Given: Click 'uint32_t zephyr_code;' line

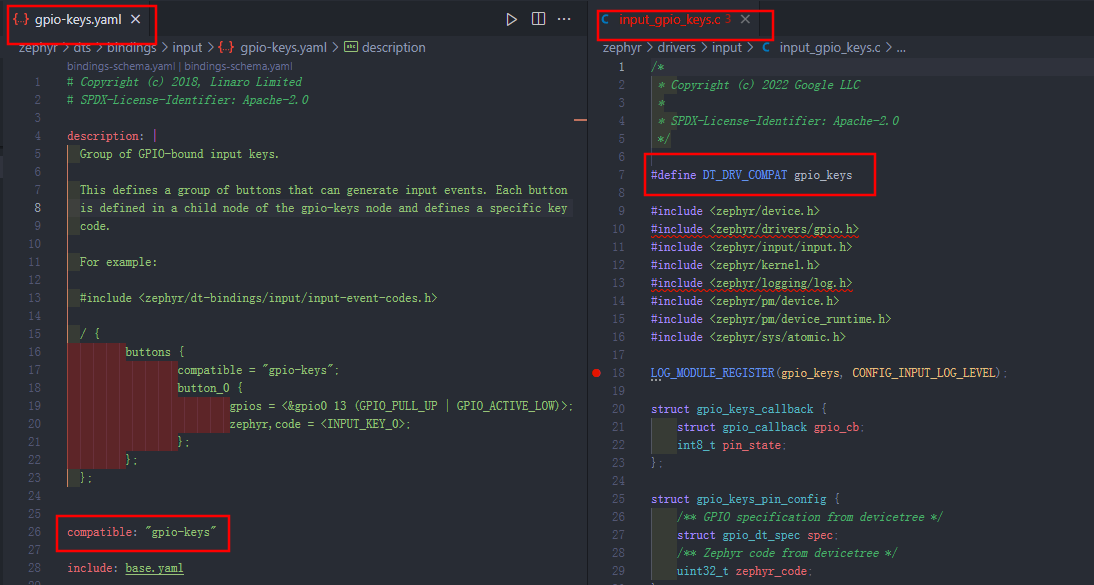Looking at the screenshot, I should click(x=745, y=571).
